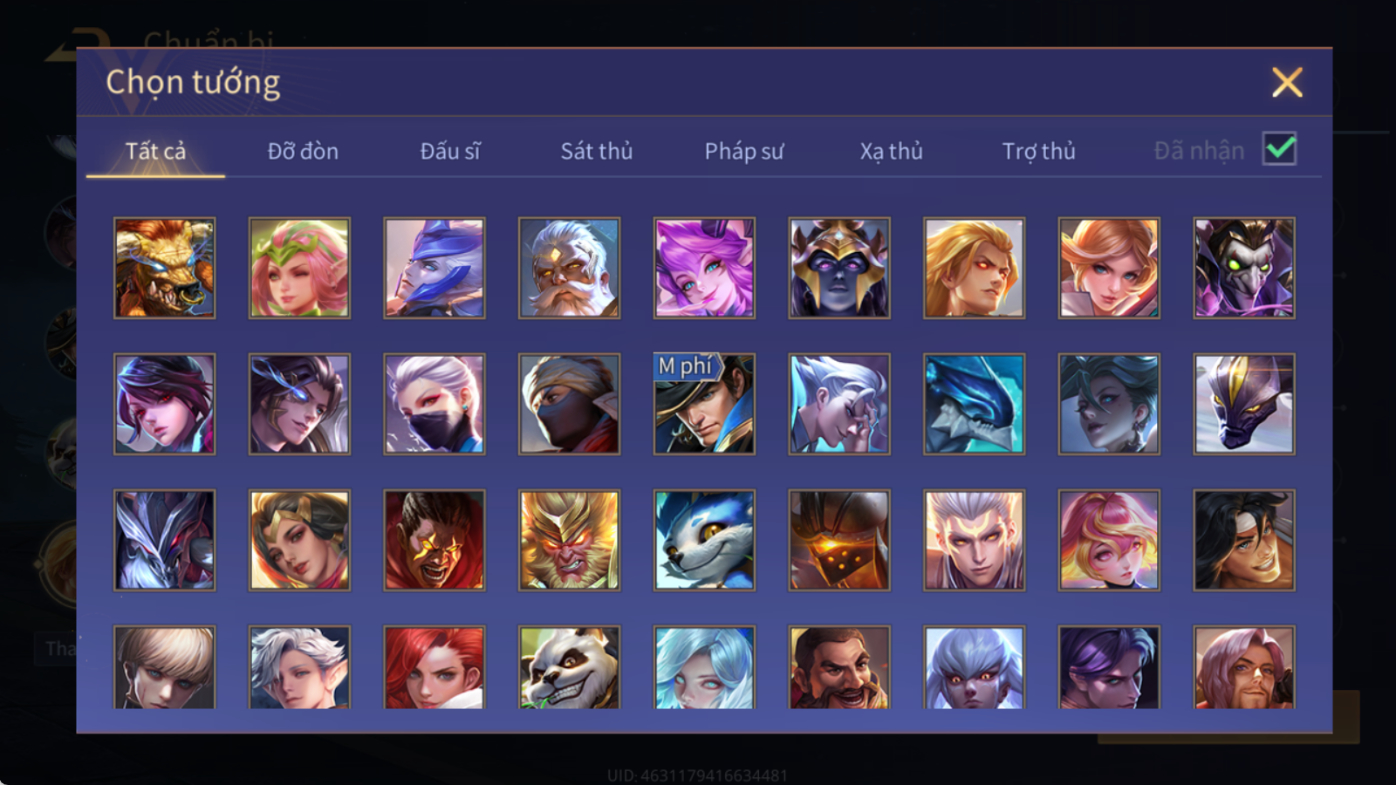
Task: Open the Sát thủ tab
Action: click(597, 151)
